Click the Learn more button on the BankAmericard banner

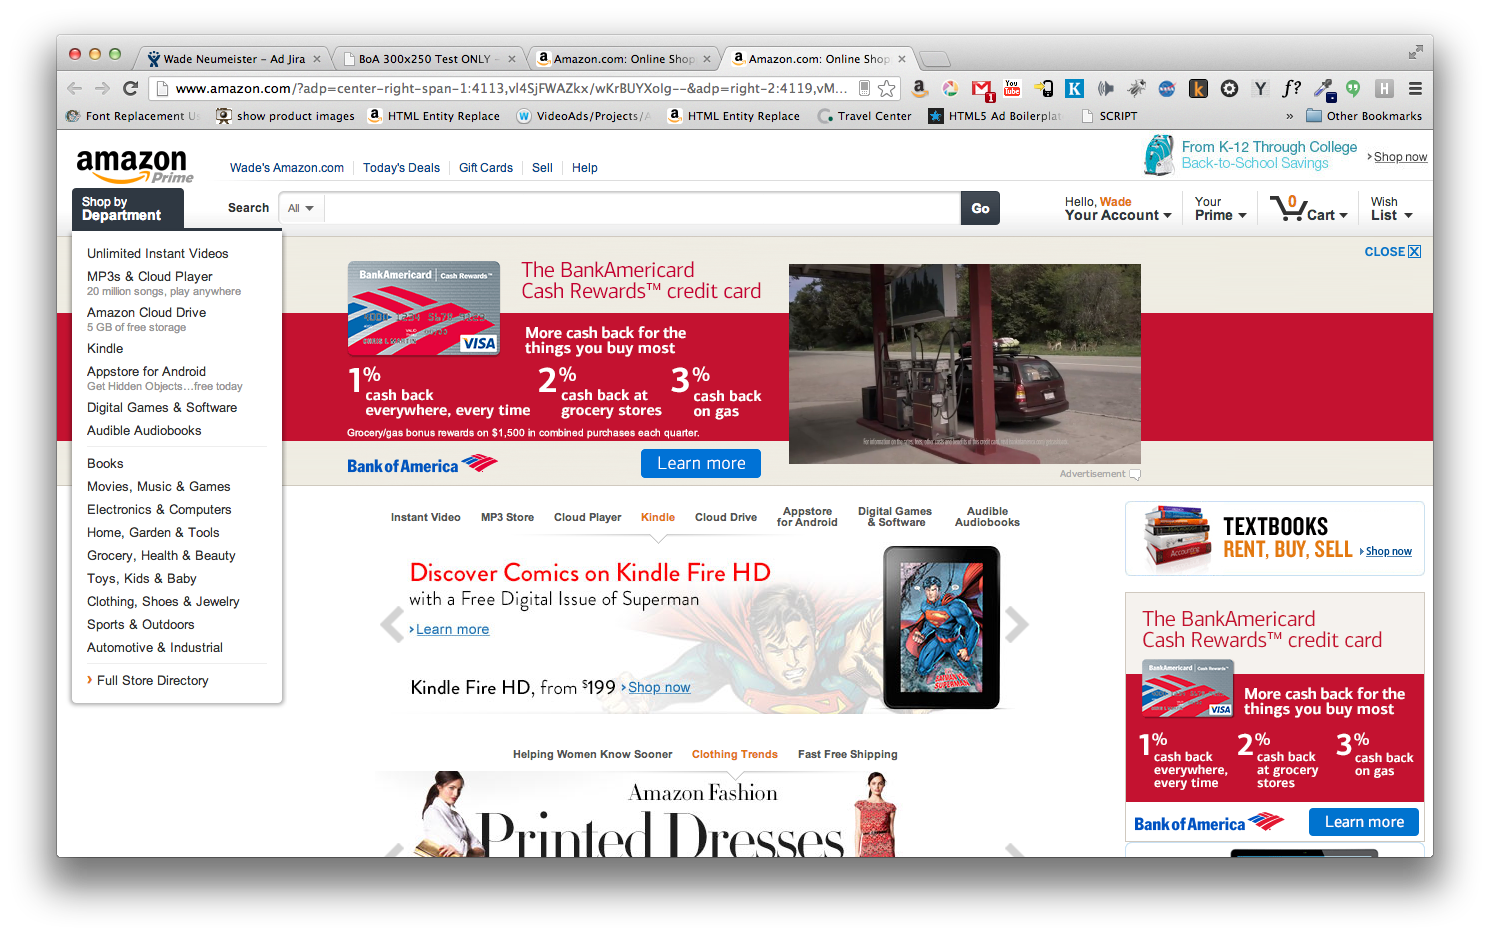pos(700,463)
